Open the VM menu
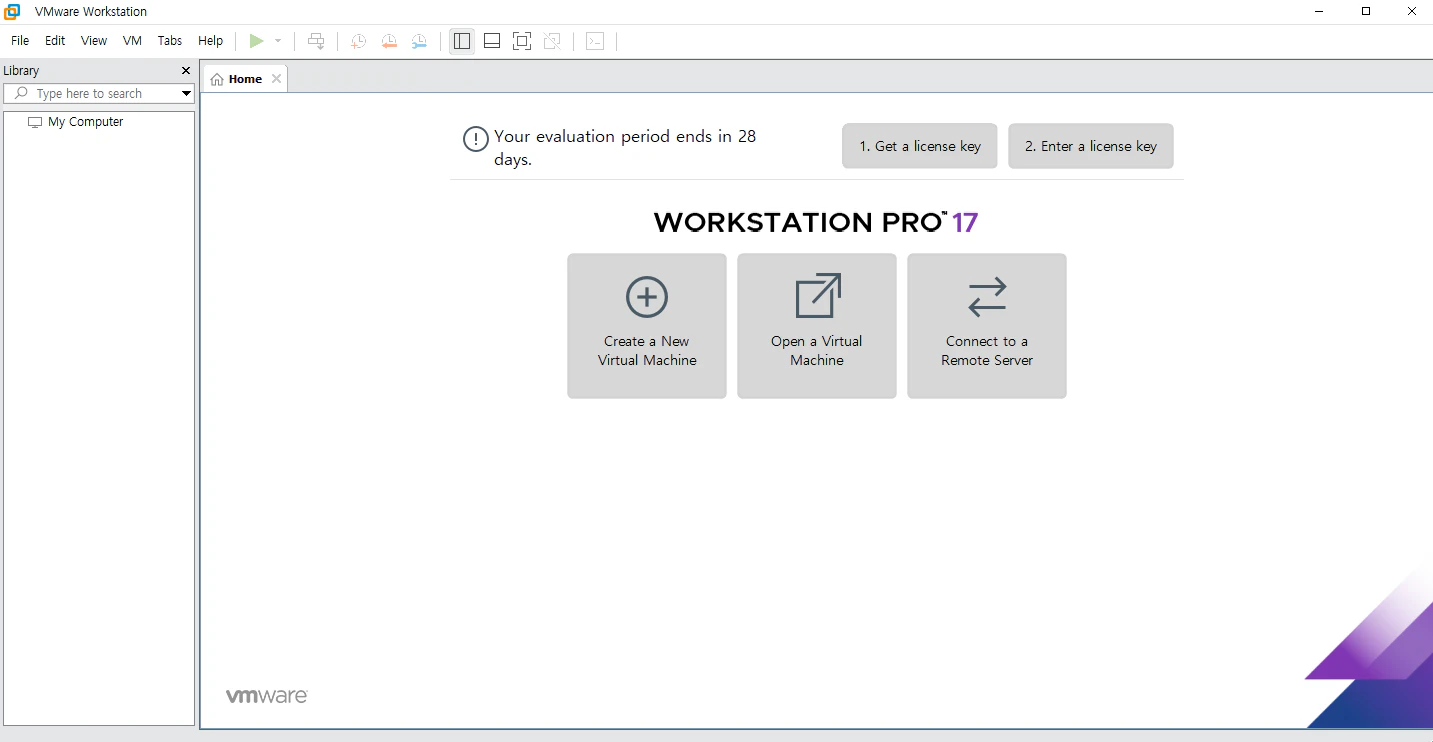This screenshot has height=742, width=1433. (x=132, y=41)
